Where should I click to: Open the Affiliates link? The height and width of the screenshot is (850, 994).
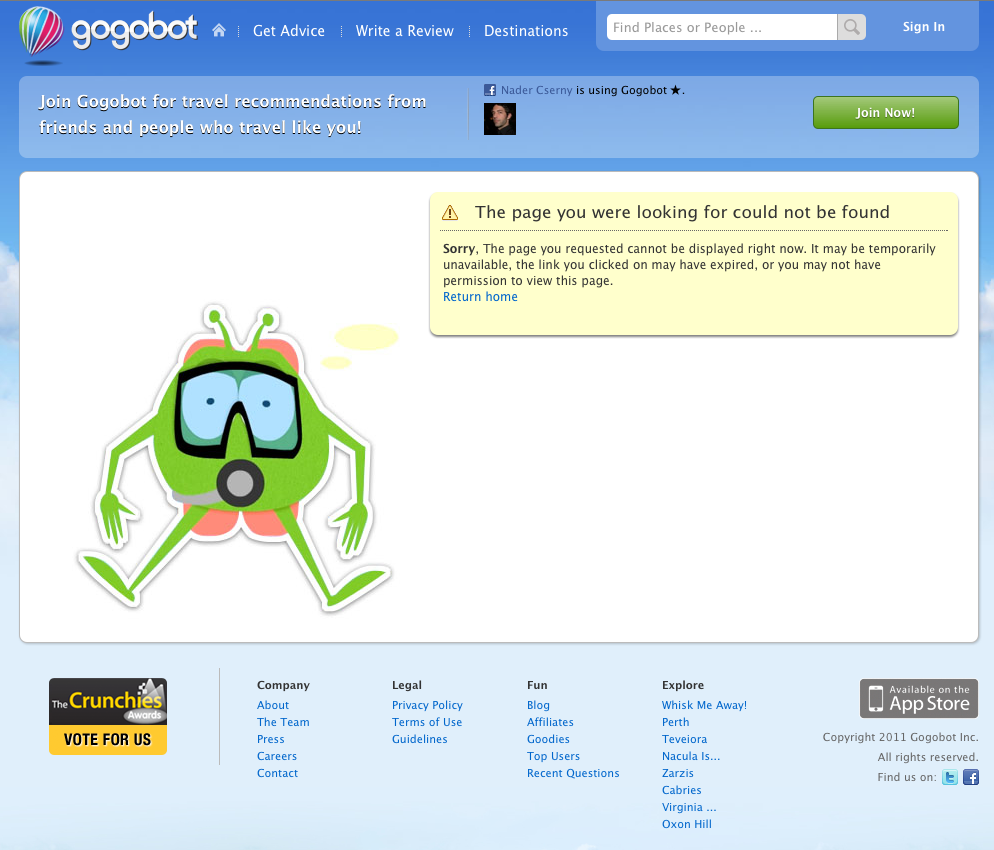550,722
